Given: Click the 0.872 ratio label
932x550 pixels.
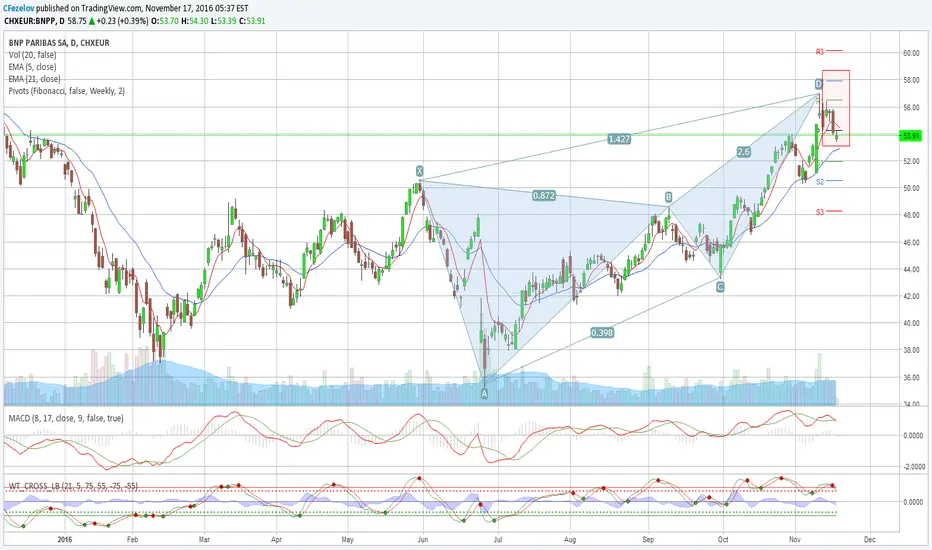Looking at the screenshot, I should (544, 195).
